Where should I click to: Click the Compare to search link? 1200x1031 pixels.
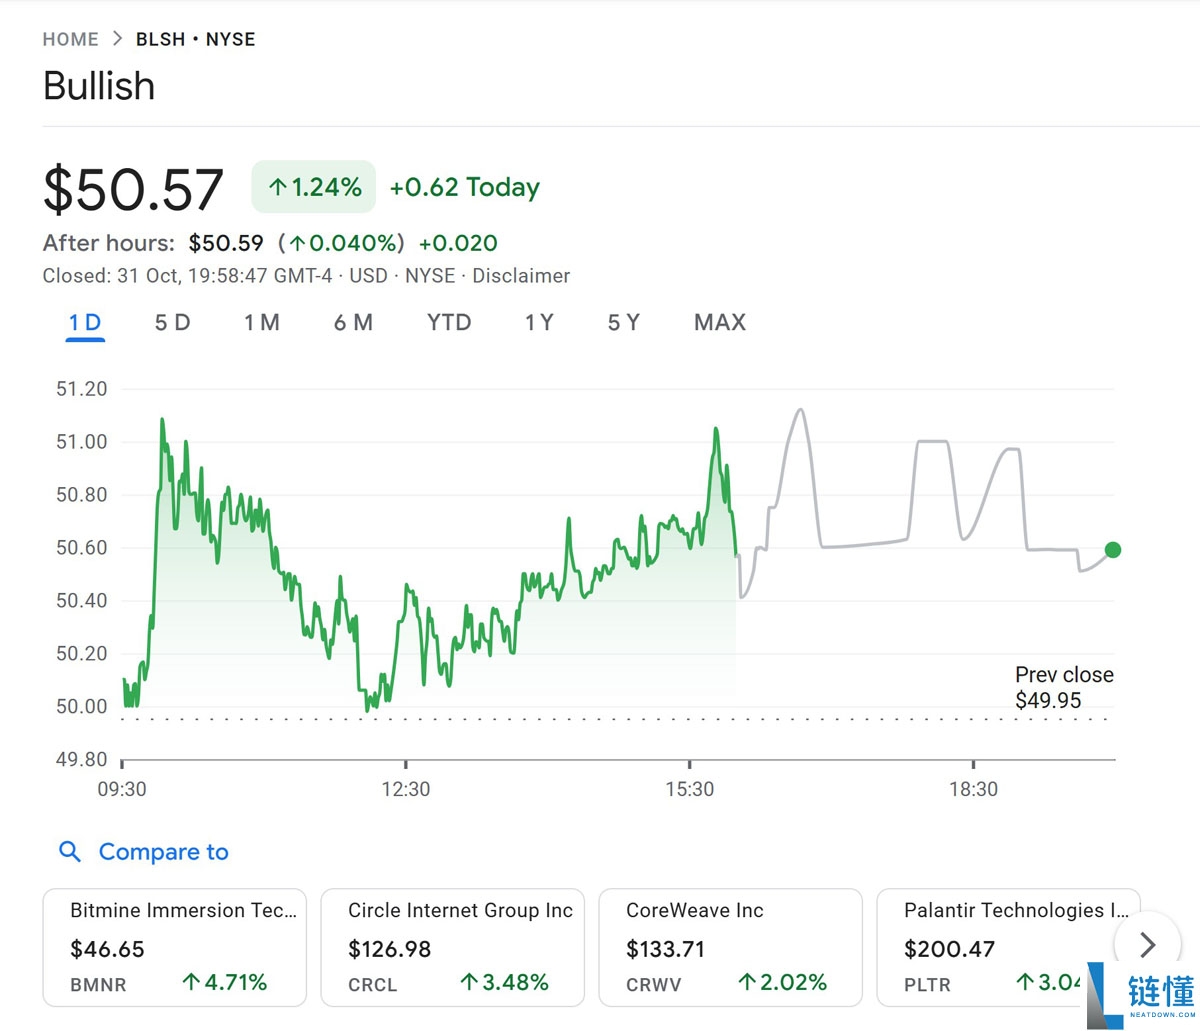pos(164,852)
